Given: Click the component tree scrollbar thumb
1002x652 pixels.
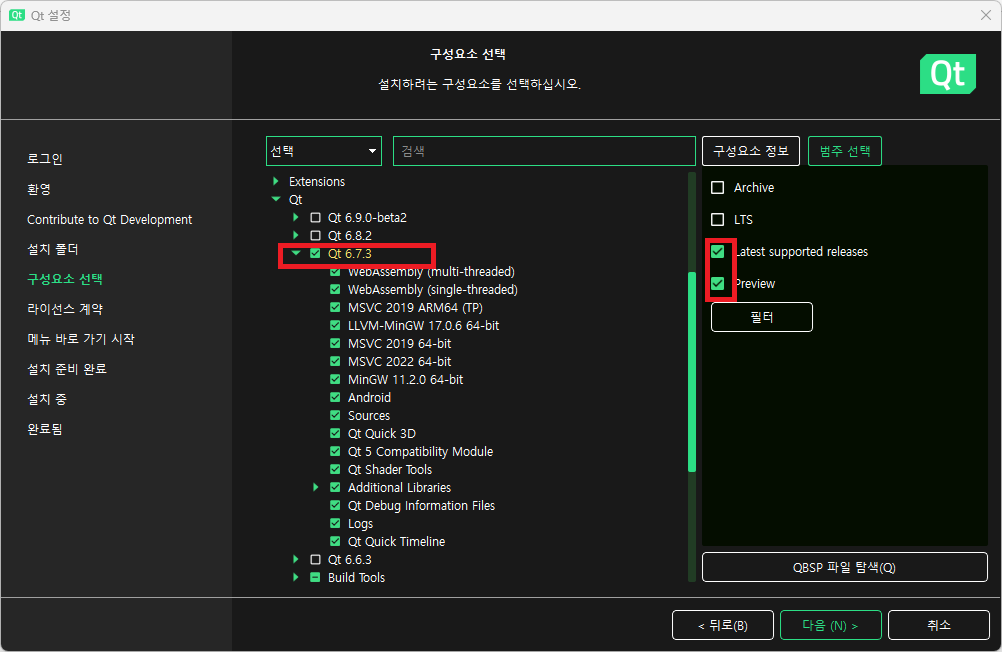Looking at the screenshot, I should 691,372.
